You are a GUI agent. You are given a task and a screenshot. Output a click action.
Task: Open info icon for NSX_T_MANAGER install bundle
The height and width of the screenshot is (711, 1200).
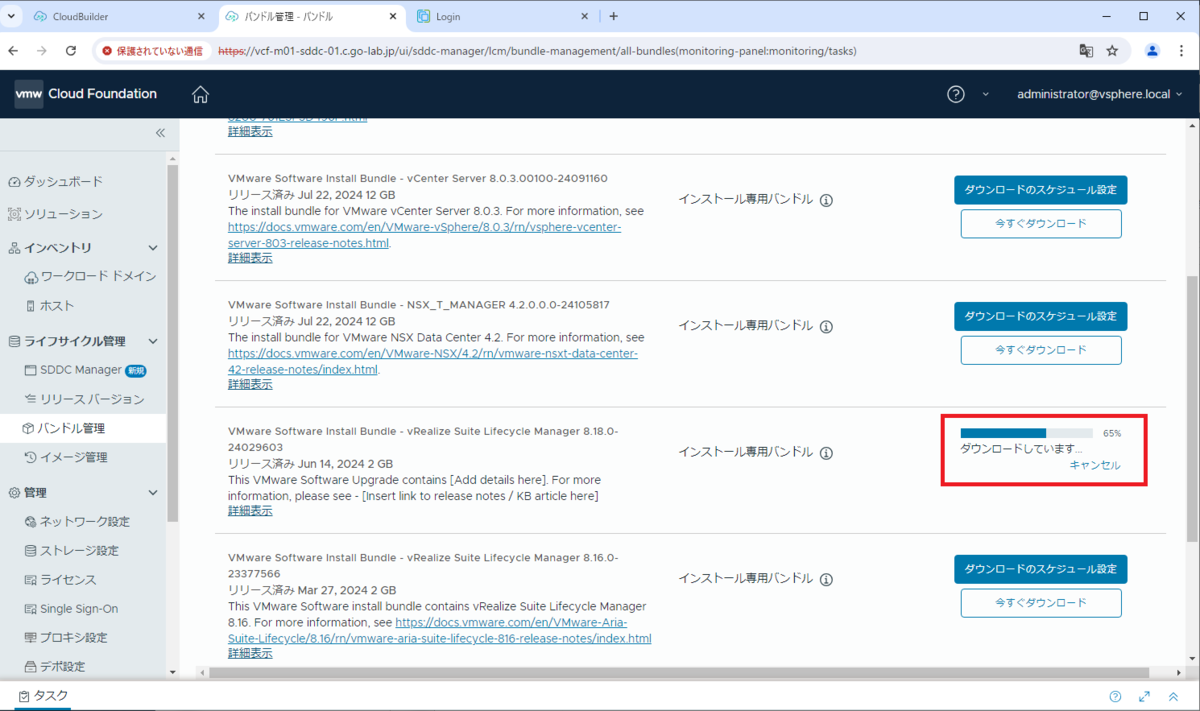tap(826, 326)
